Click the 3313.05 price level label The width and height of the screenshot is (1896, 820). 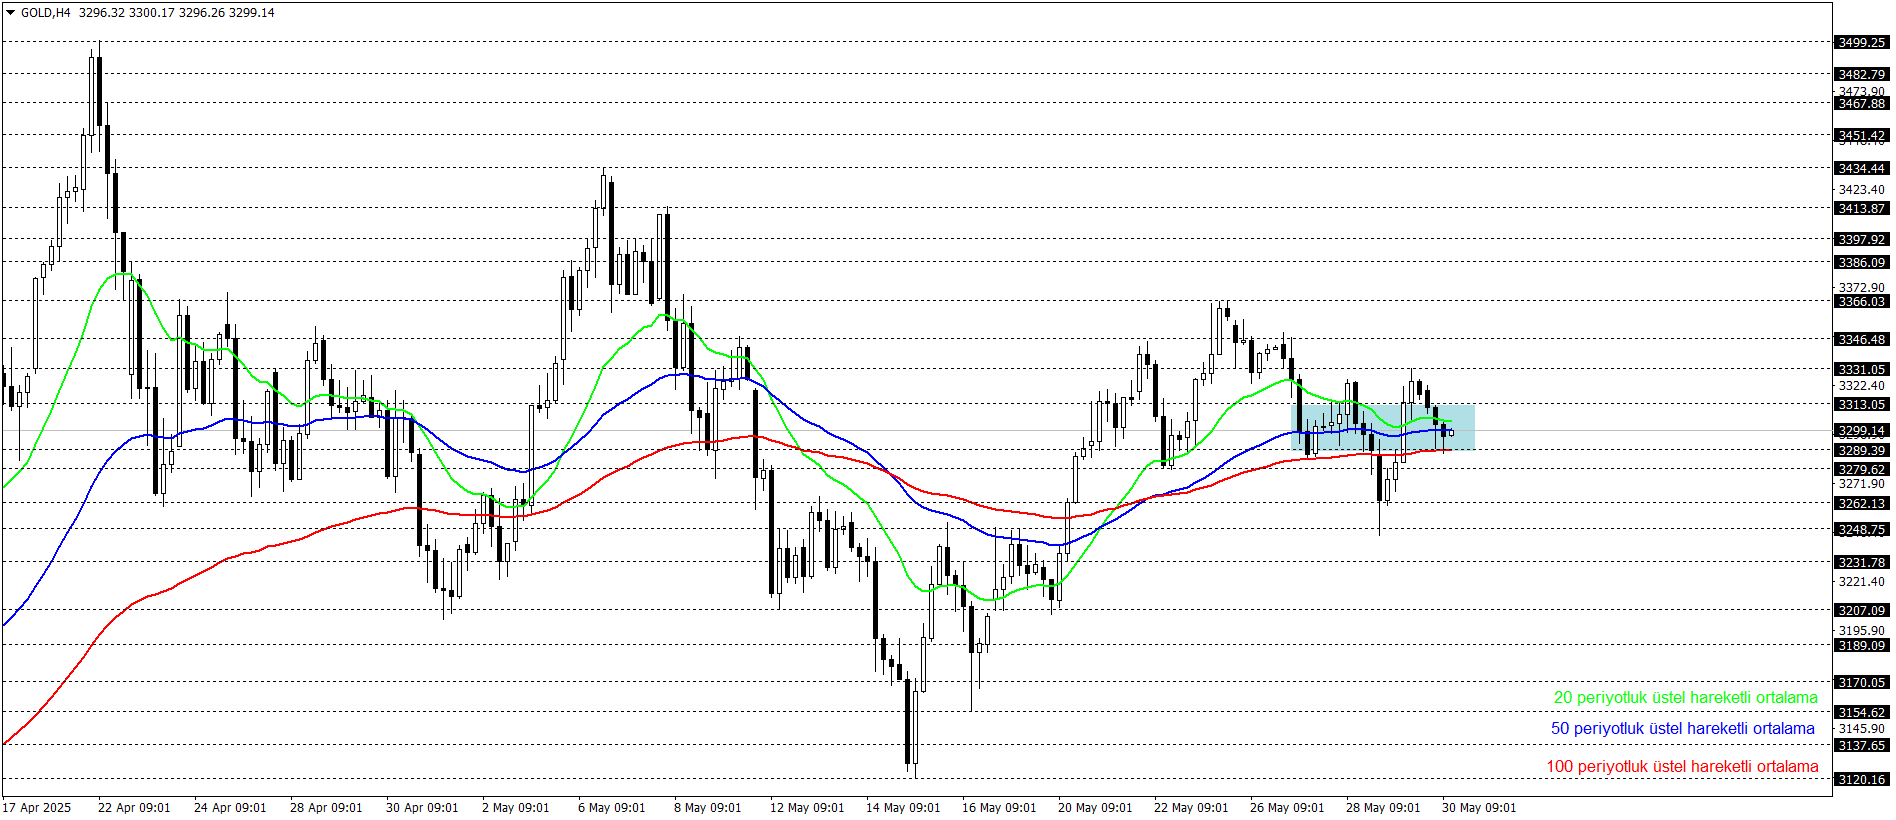pos(1861,405)
